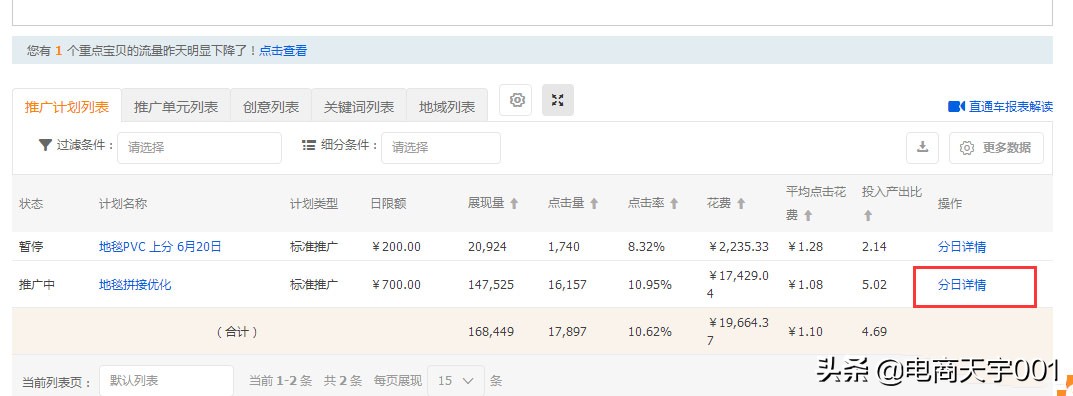This screenshot has width=1073, height=396.
Task: Click the ¥1.28 average click cost
Action: pyautogui.click(x=805, y=247)
